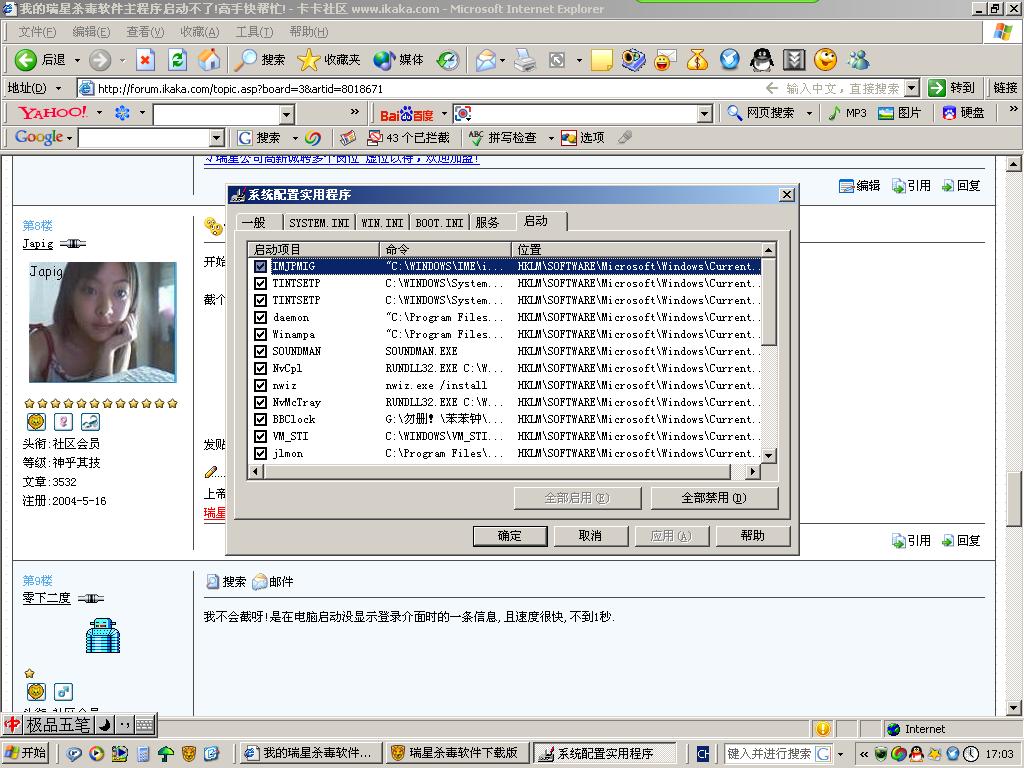Disable the SOUNDMAN startup entry checkbox
Screen dimensions: 1024x768
261,351
